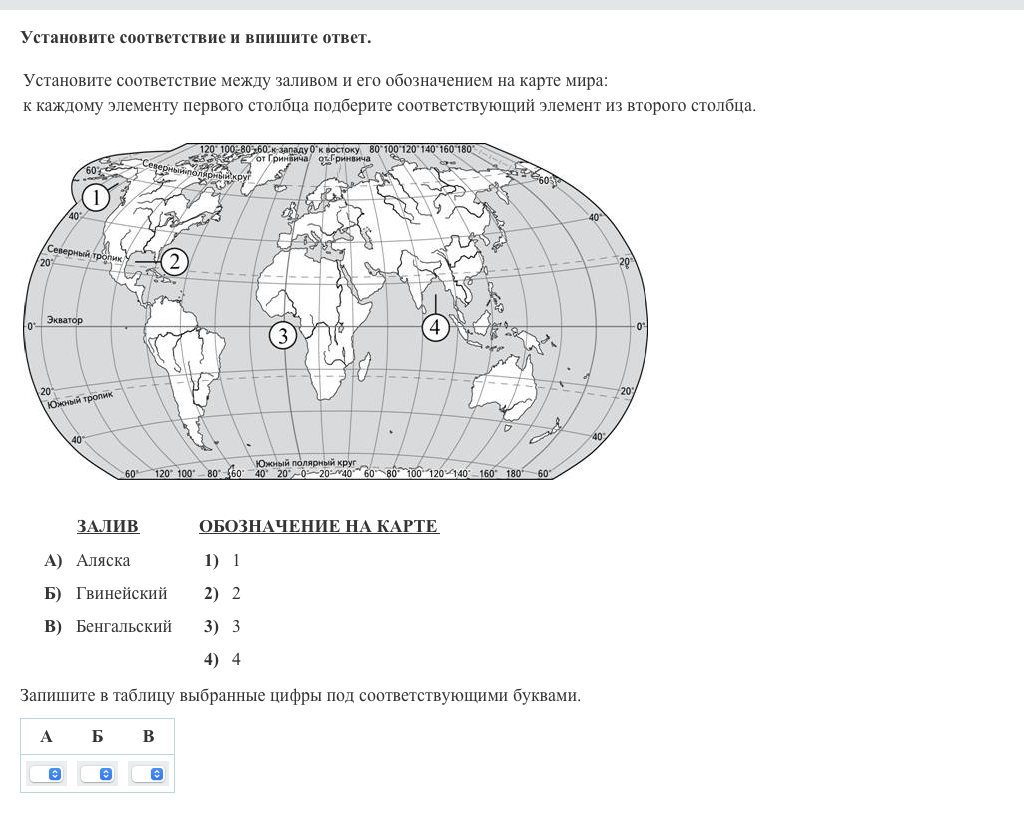Image resolution: width=1024 pixels, height=820 pixels.
Task: Click option 4) in the second column
Action: tap(222, 659)
